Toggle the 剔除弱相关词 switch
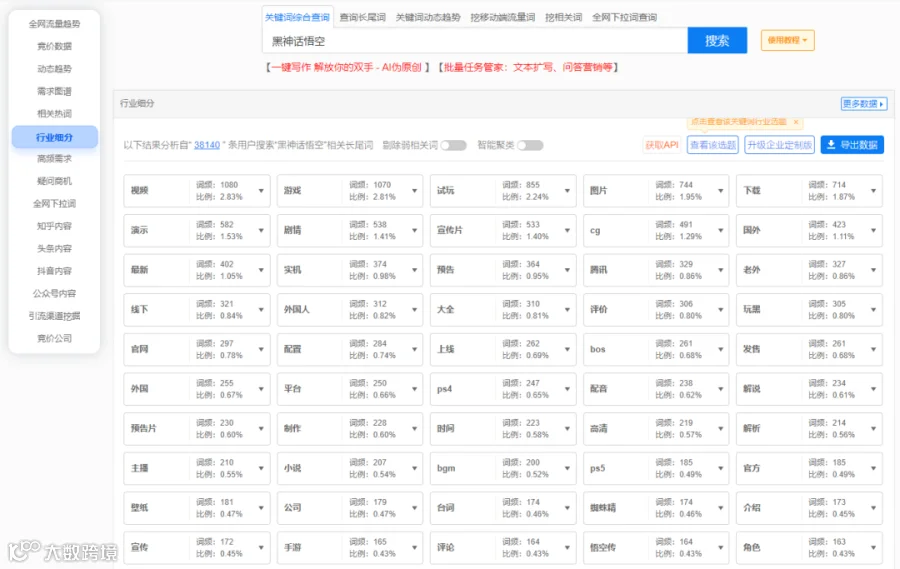This screenshot has height=569, width=900. pos(454,145)
